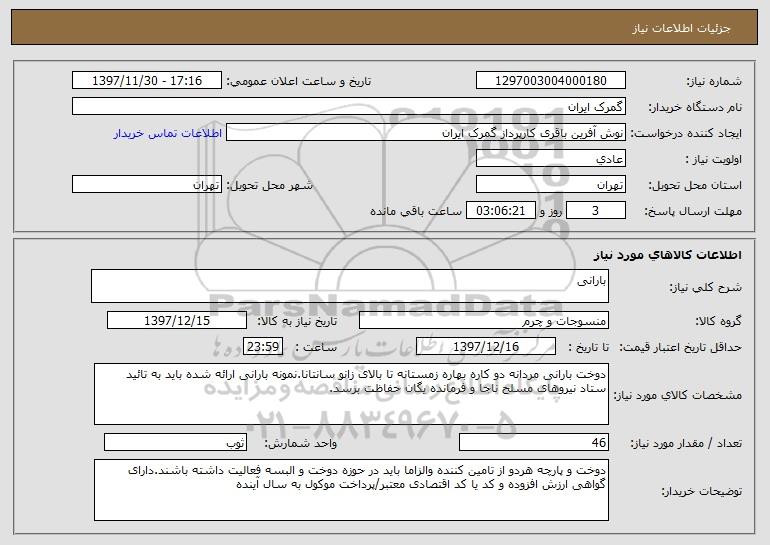Click the delivery city field تهران
770x545 pixels.
point(147,184)
